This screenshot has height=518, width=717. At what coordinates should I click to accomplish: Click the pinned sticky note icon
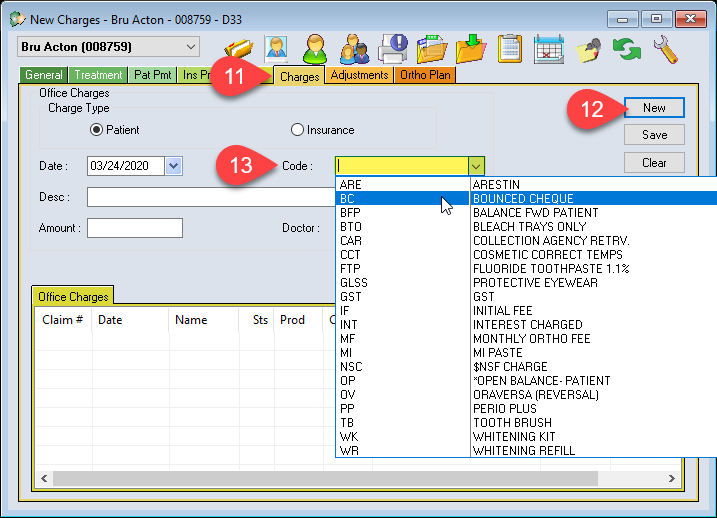pyautogui.click(x=589, y=50)
